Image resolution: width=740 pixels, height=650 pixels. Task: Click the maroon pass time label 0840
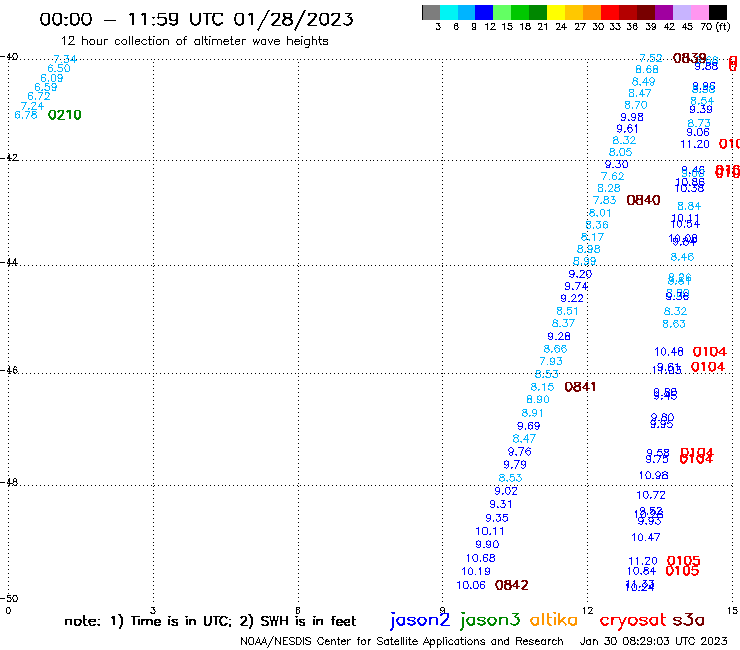pyautogui.click(x=643, y=200)
